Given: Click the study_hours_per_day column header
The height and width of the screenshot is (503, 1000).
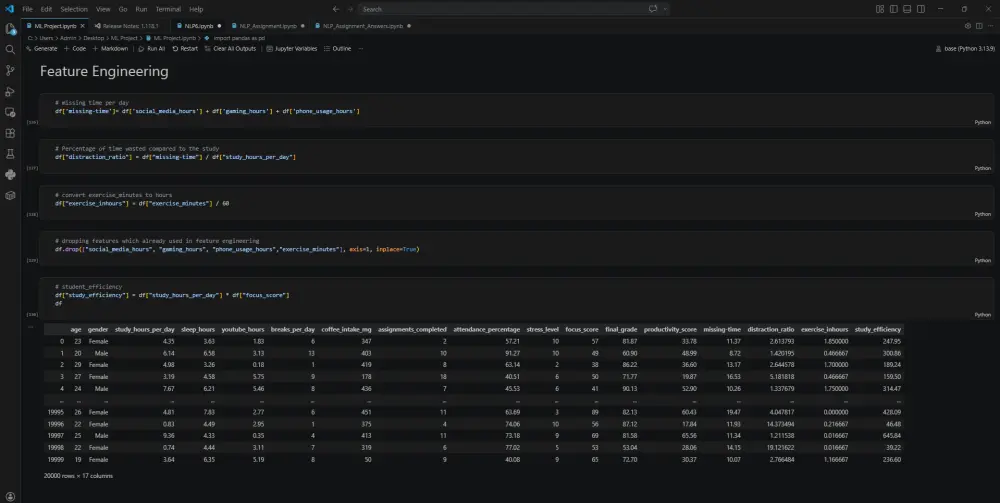Looking at the screenshot, I should point(144,330).
